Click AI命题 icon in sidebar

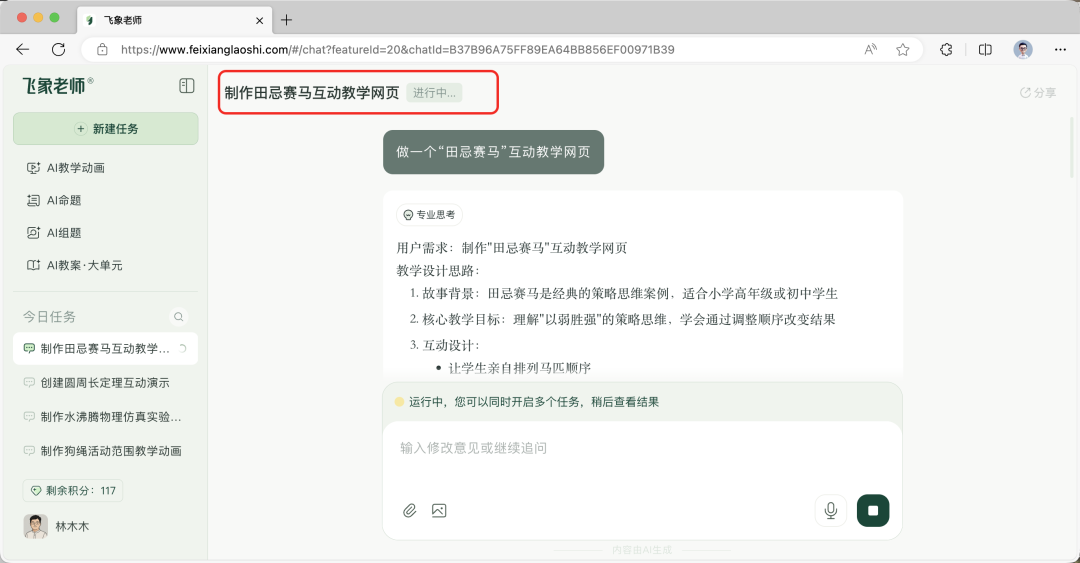[x=33, y=201]
